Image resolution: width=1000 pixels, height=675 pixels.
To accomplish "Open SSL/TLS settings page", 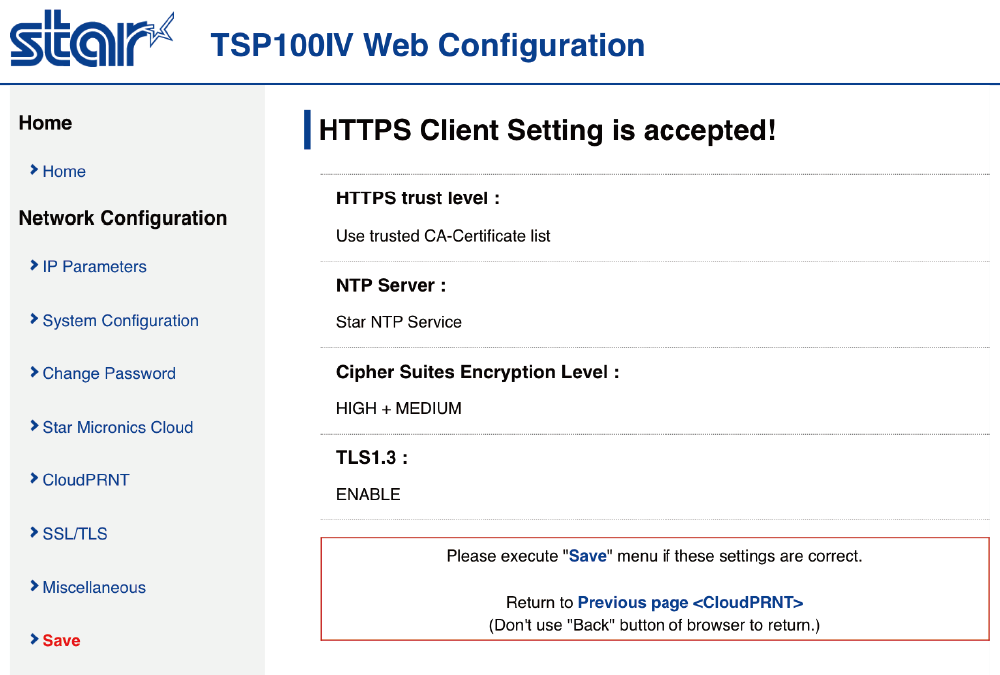I will click(75, 534).
